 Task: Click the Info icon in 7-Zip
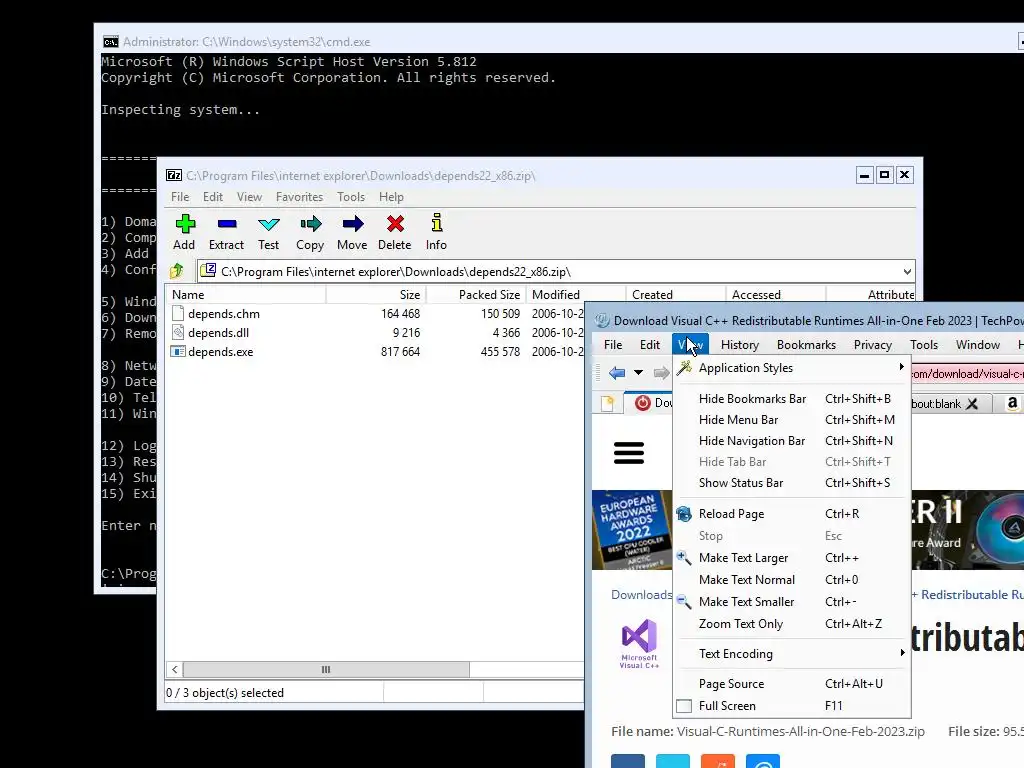tap(437, 223)
